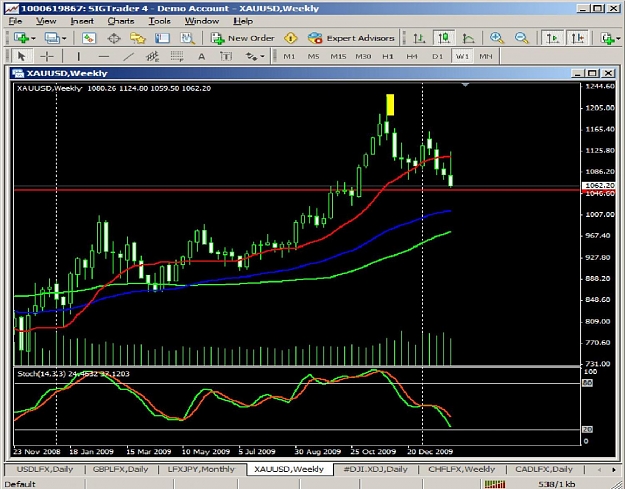Switch to the H4 timeframe

pos(412,56)
